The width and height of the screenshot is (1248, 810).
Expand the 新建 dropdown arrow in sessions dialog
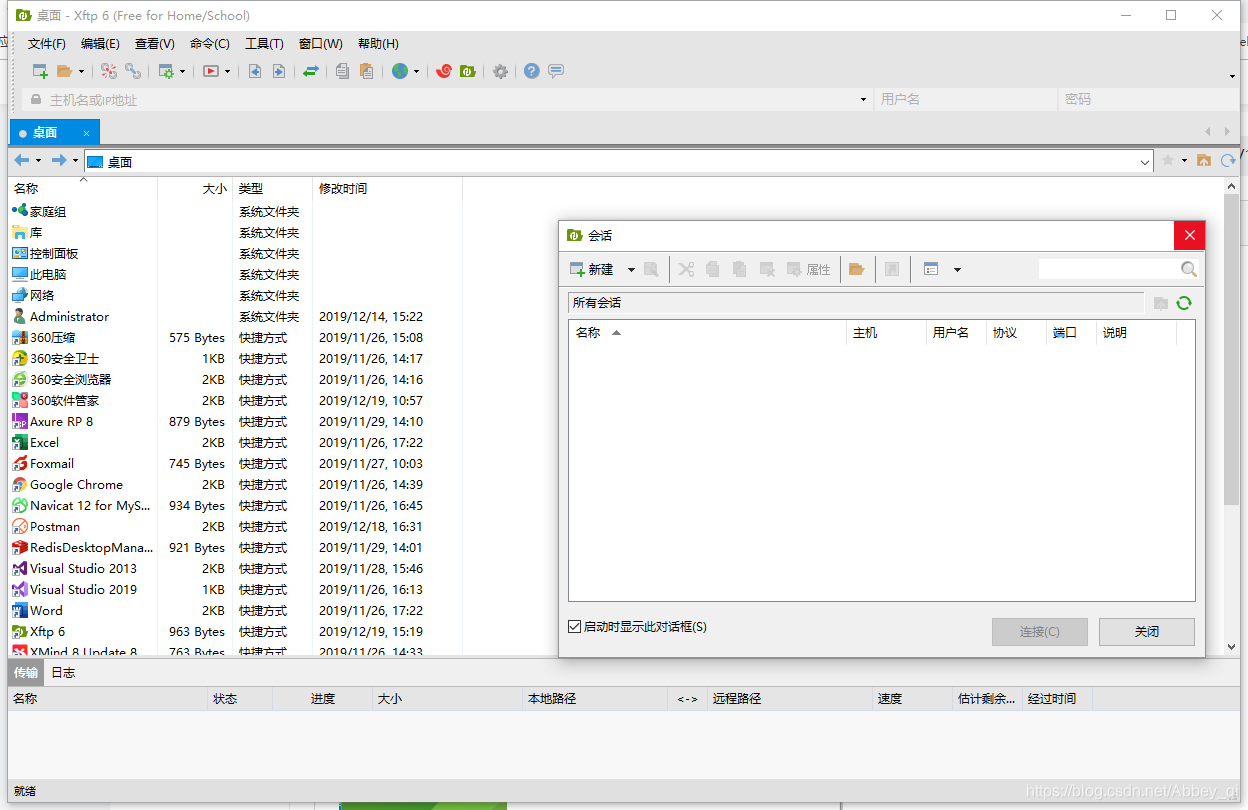tap(631, 270)
